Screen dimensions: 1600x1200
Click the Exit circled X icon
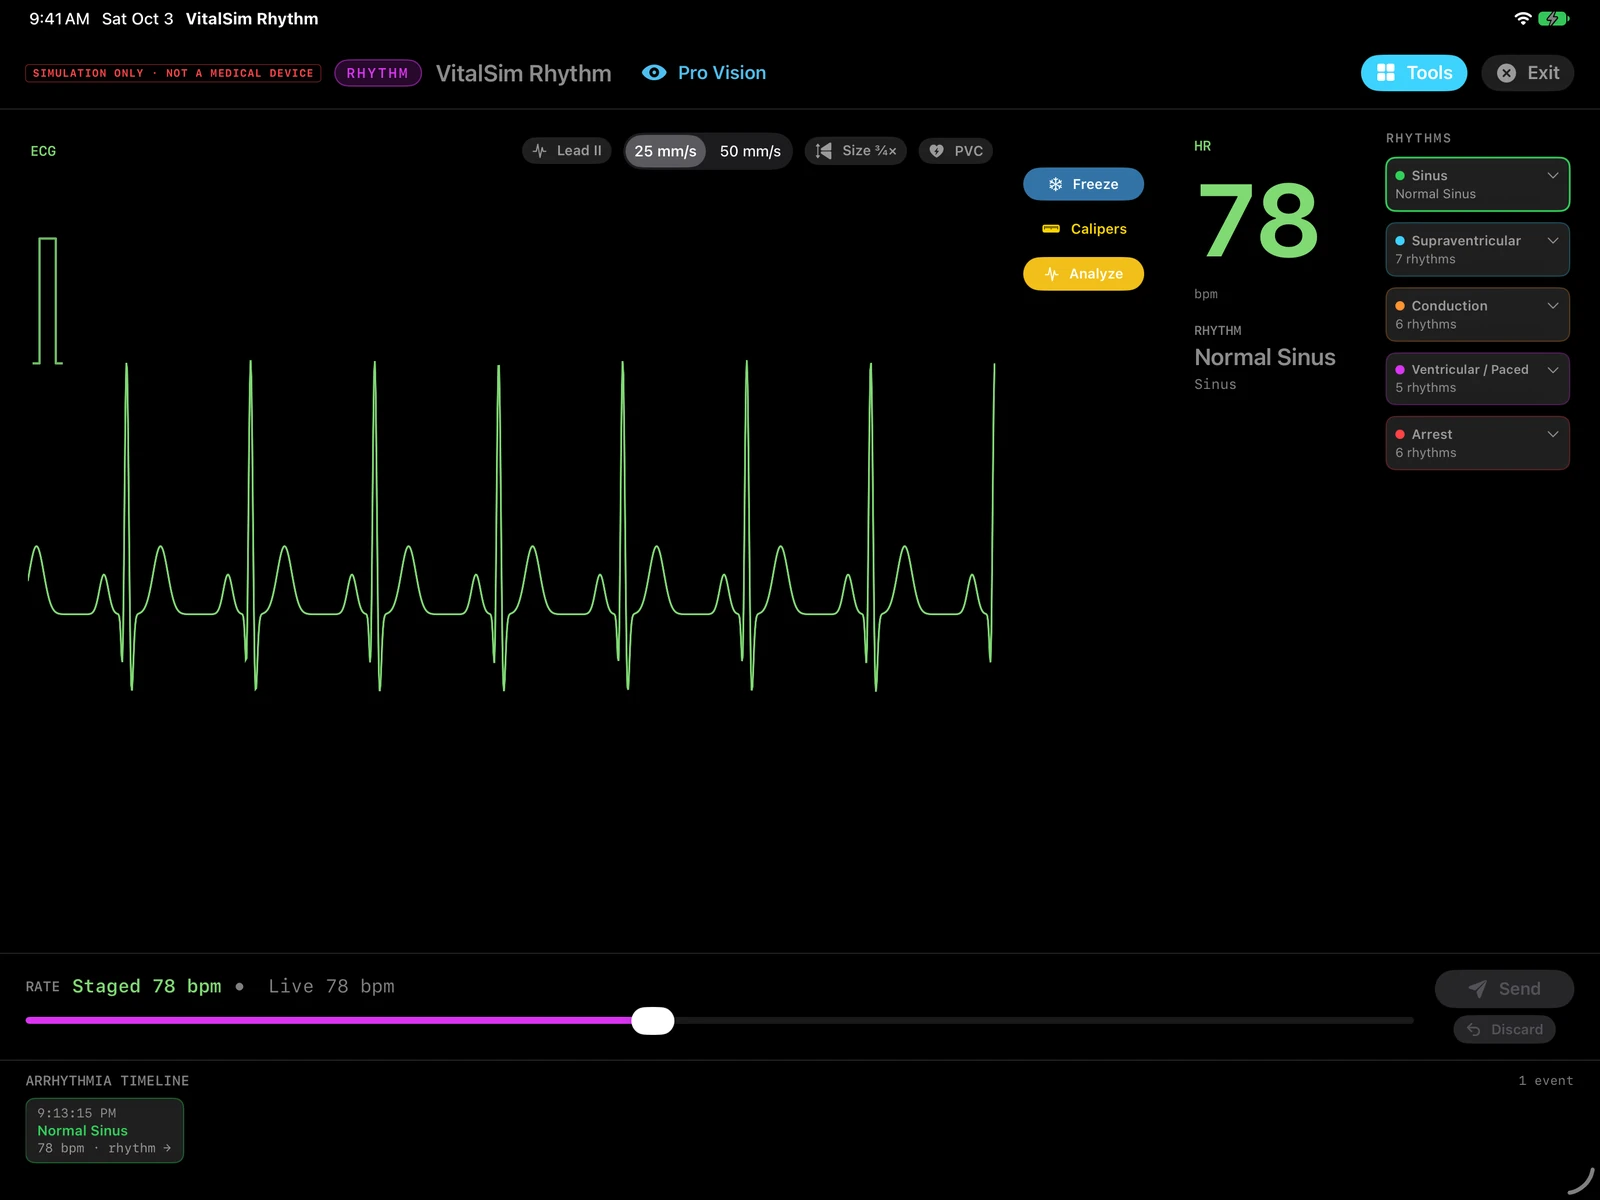(1506, 73)
